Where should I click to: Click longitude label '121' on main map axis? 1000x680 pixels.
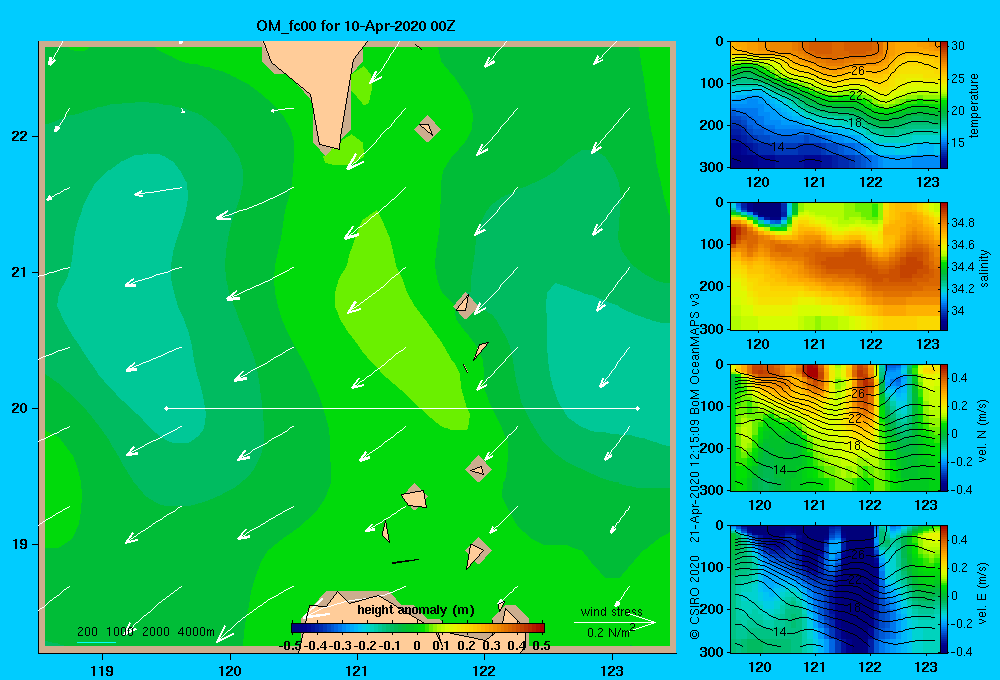coord(357,670)
